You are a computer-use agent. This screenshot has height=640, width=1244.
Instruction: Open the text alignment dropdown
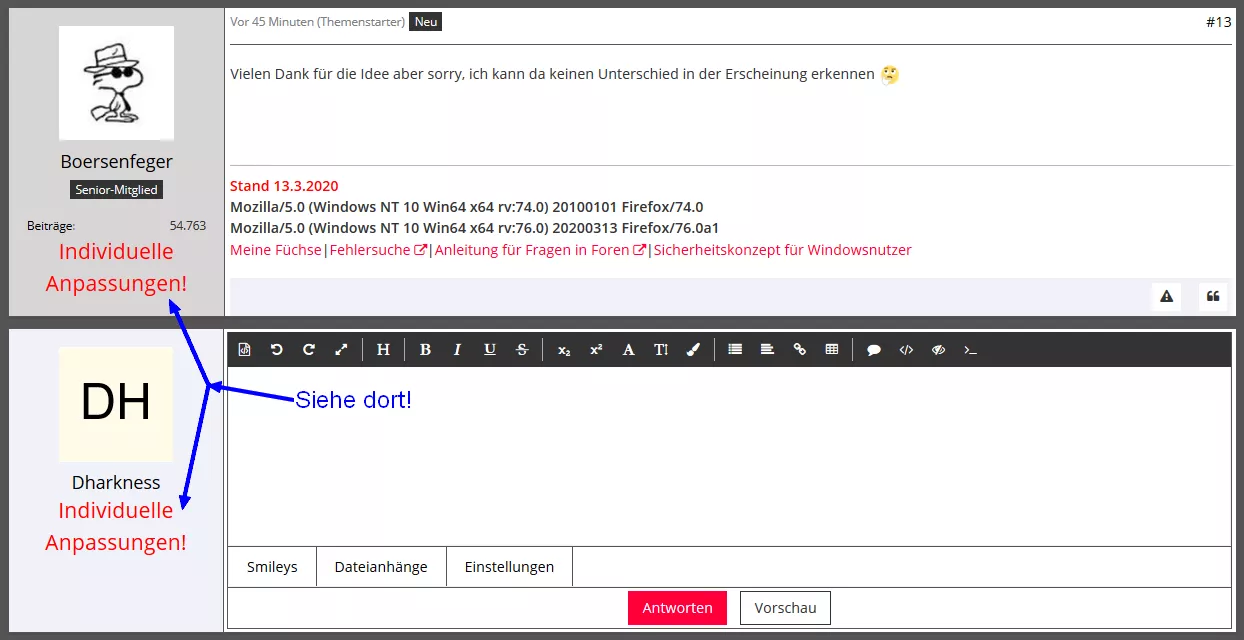(x=767, y=350)
